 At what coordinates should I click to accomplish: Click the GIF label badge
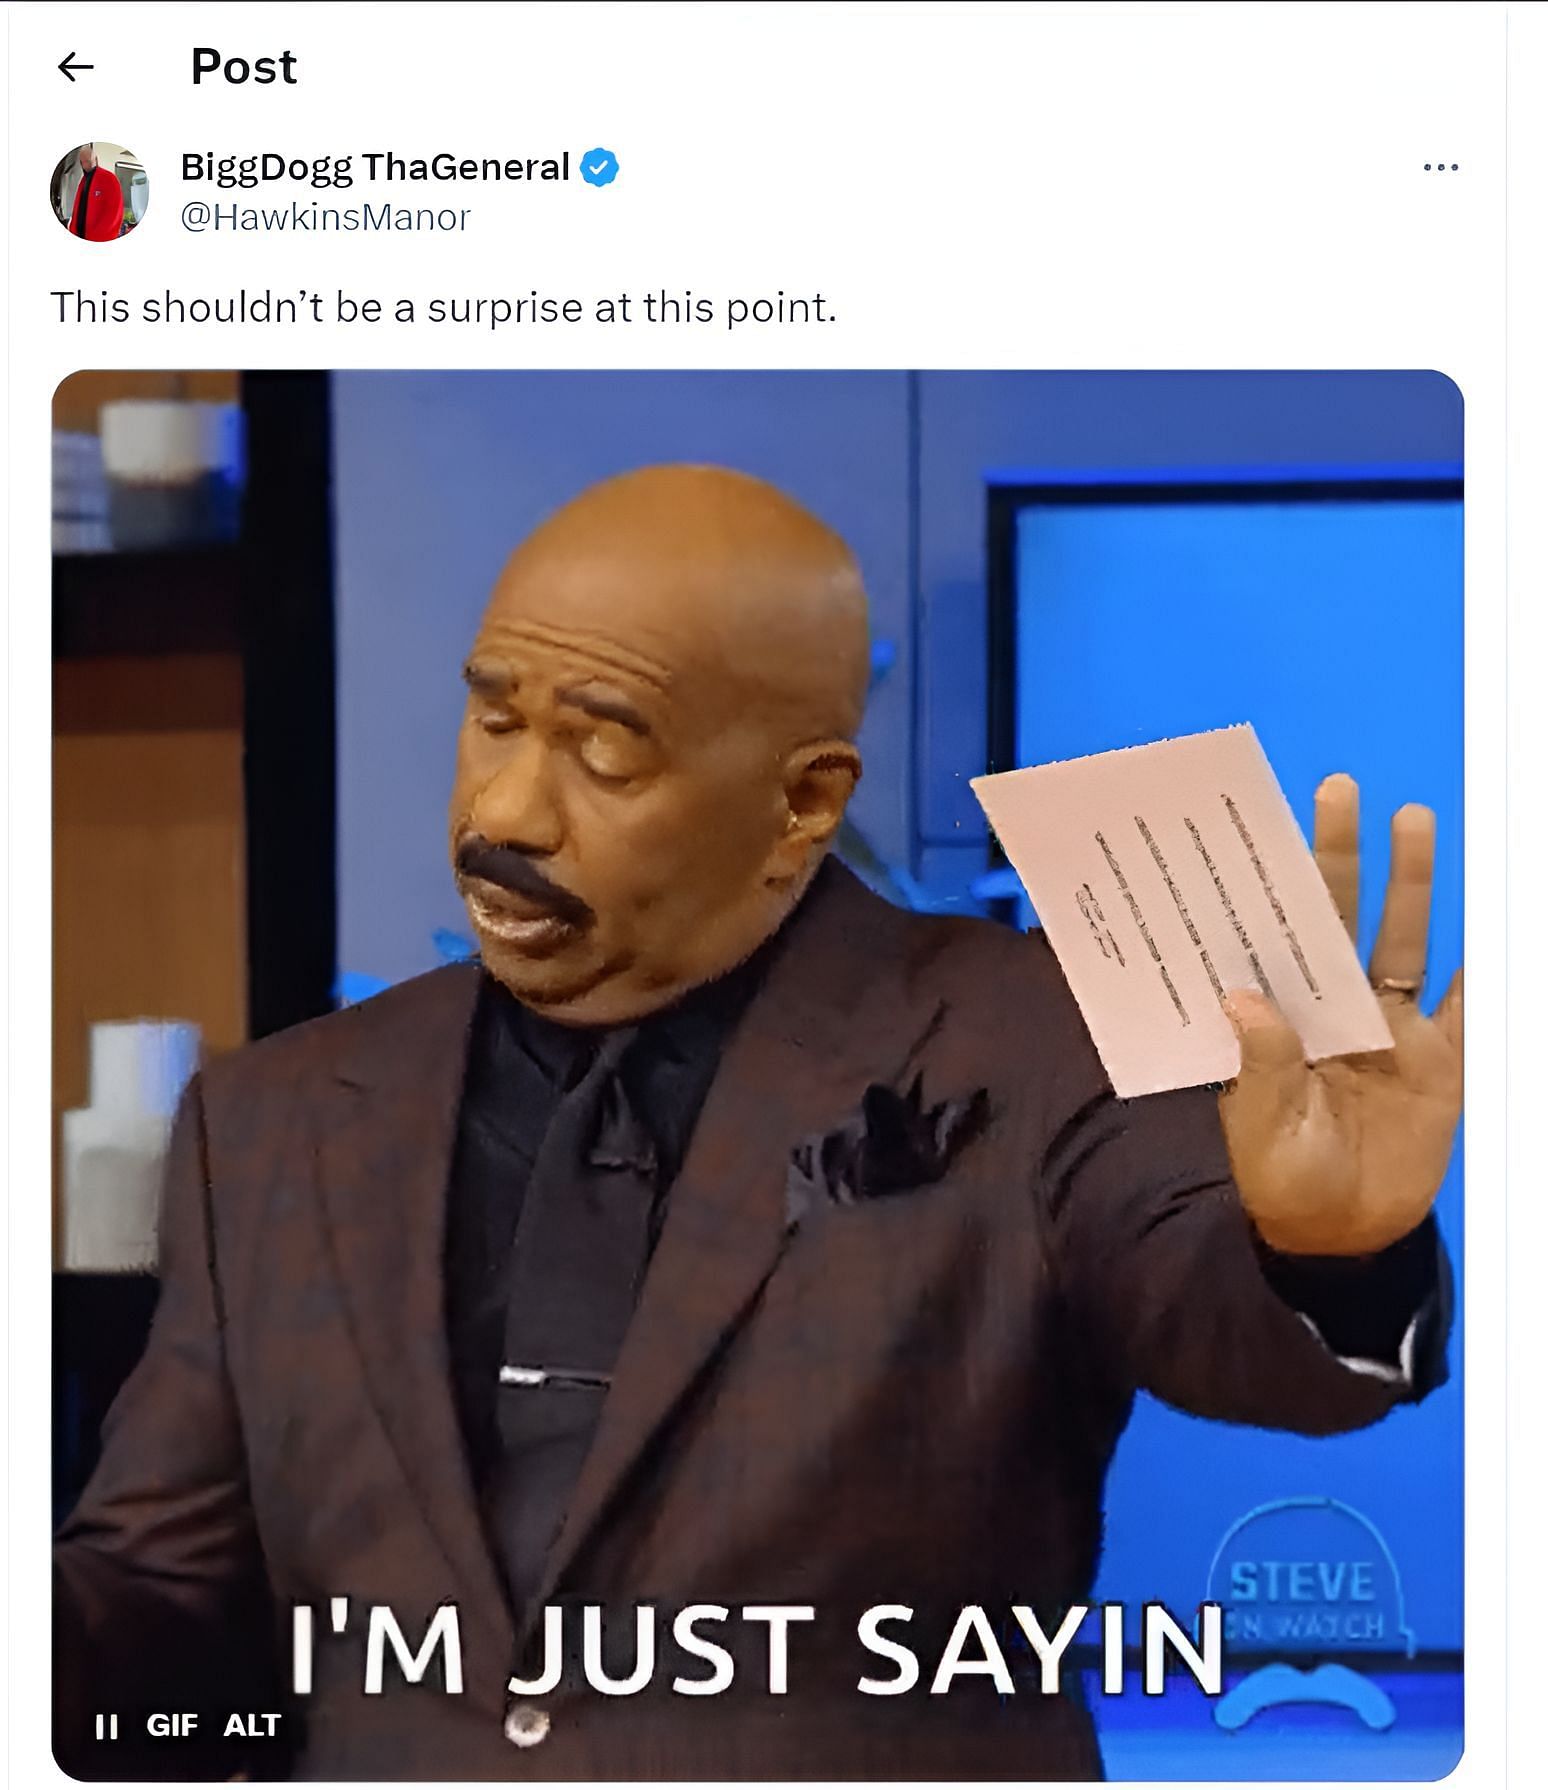pos(172,1726)
